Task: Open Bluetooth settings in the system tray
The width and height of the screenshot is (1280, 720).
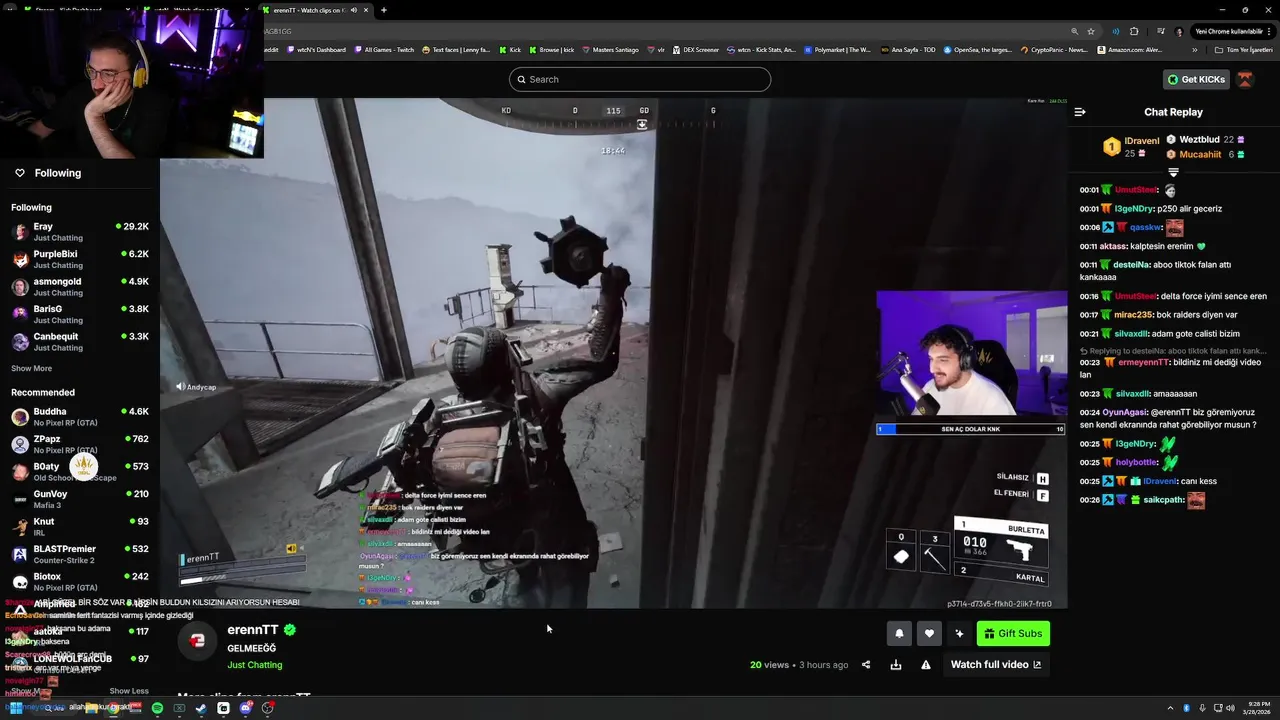Action: click(1186, 708)
